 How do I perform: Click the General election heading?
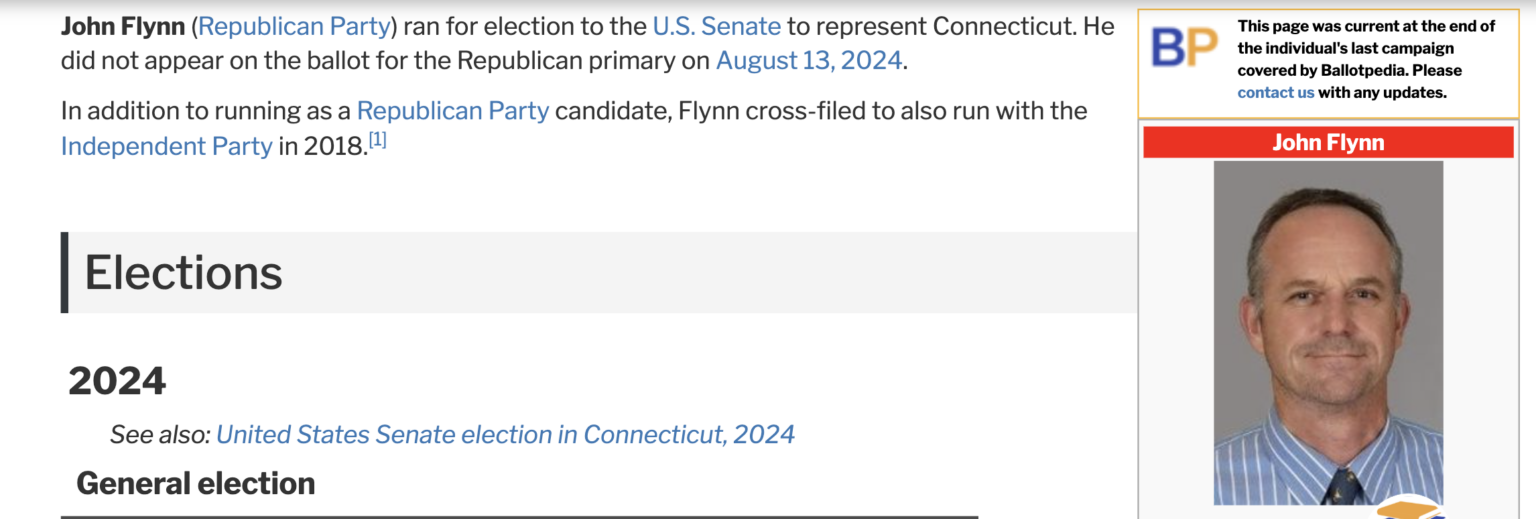195,483
